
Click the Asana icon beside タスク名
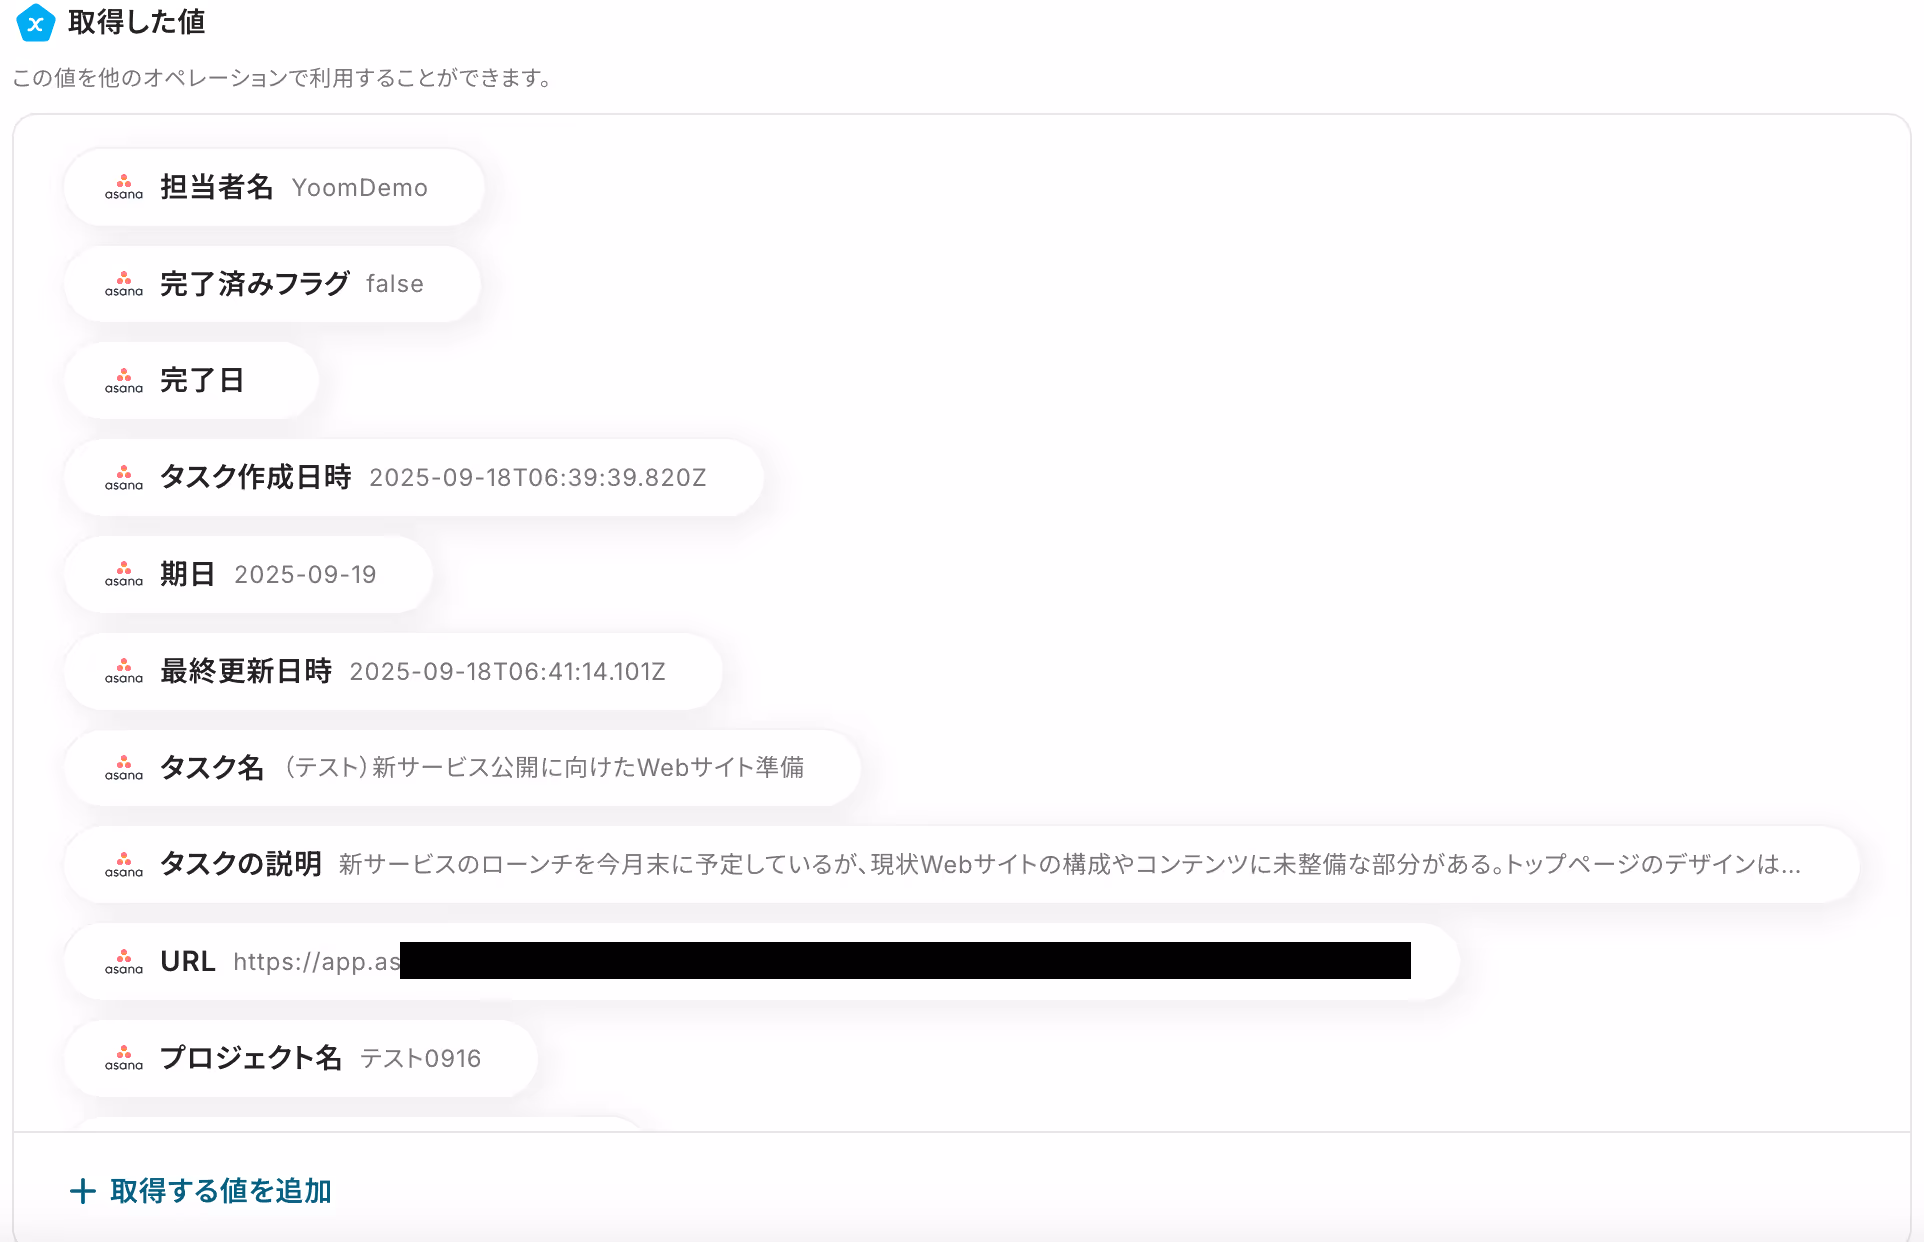[124, 768]
